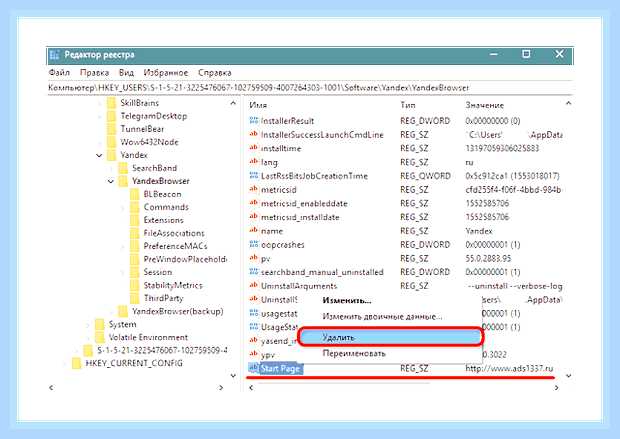Screen dimensions: 620x439
Task: Click values pane scroll right arrow
Action: (x=556, y=388)
